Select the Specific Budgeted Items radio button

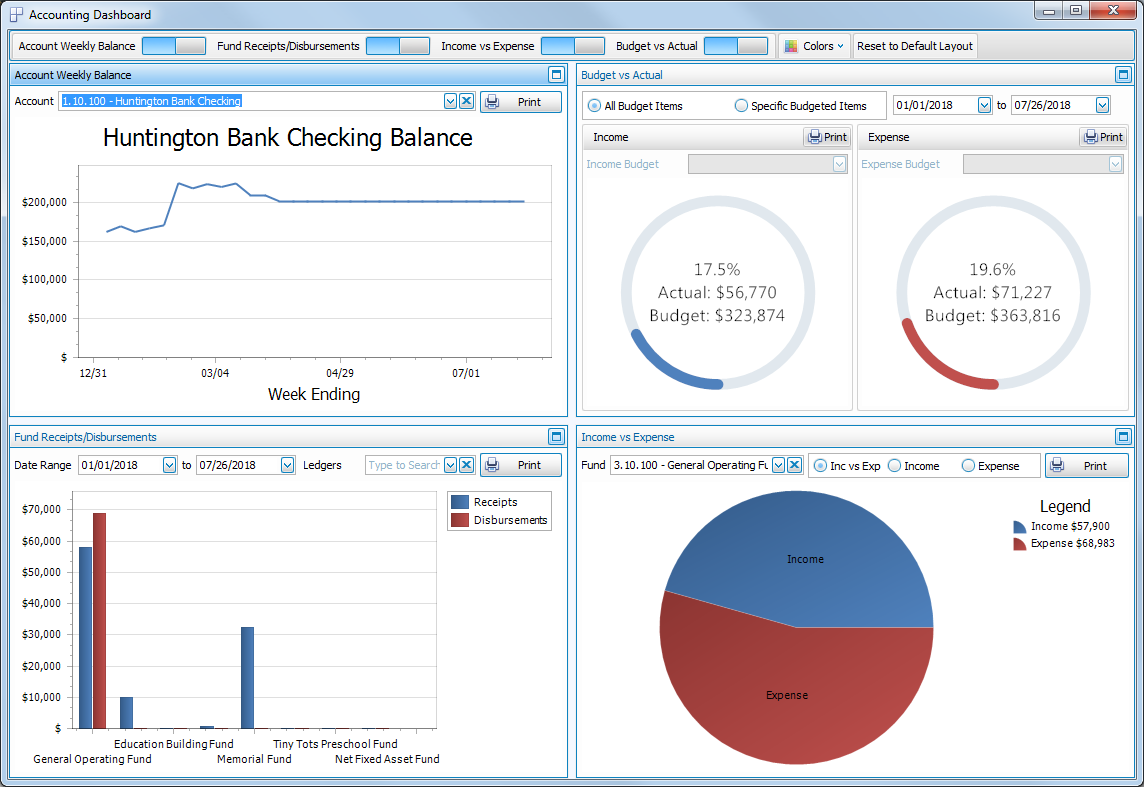pyautogui.click(x=741, y=106)
